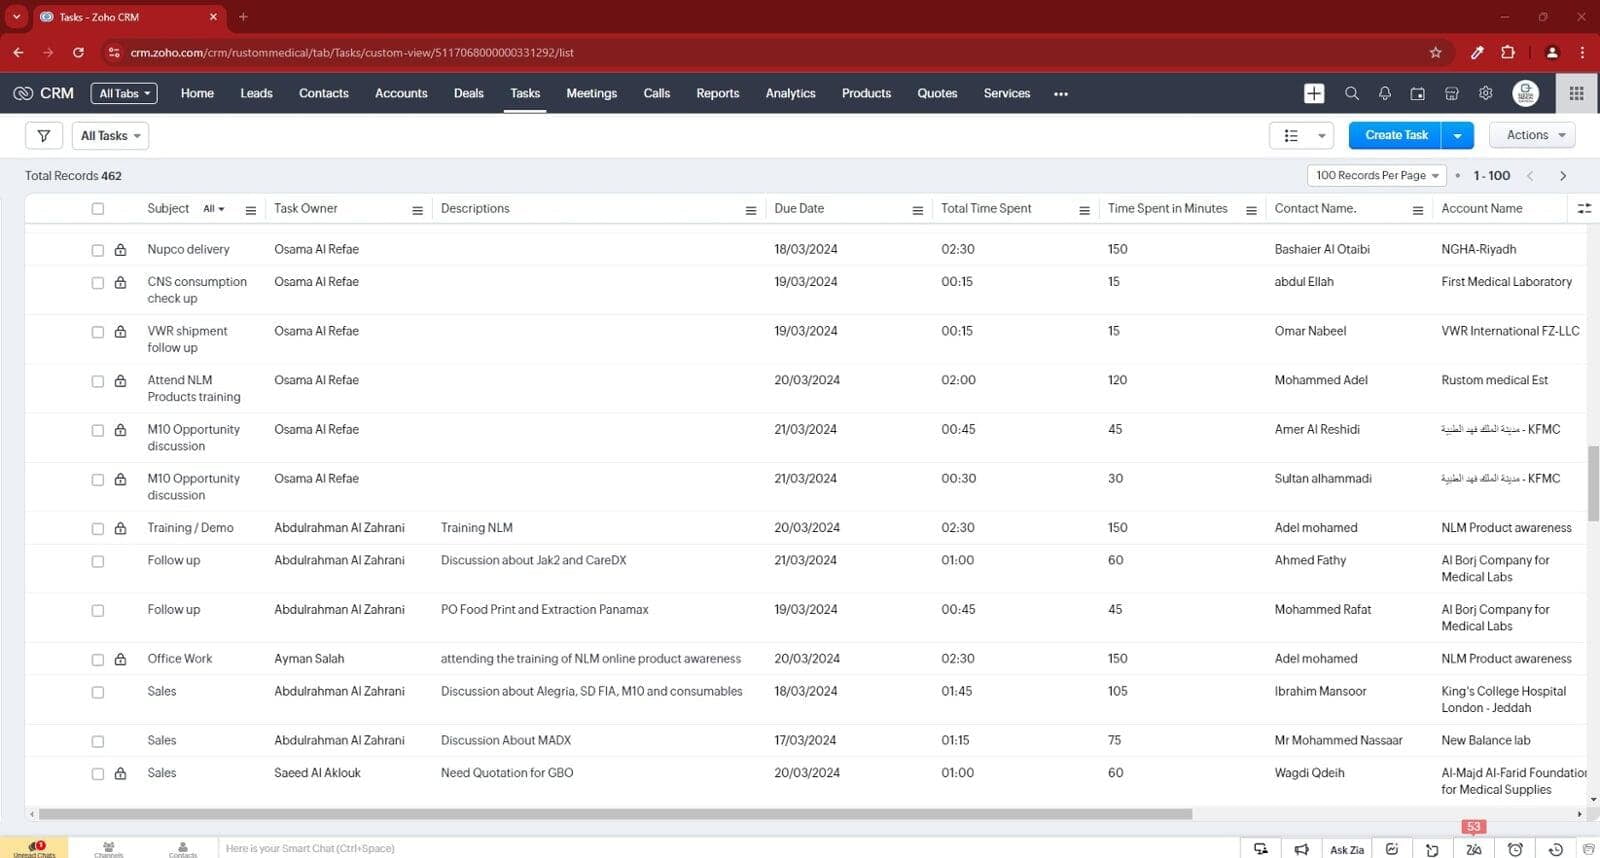Open the marketplace store icon
Viewport: 1600px width, 858px height.
click(1452, 93)
